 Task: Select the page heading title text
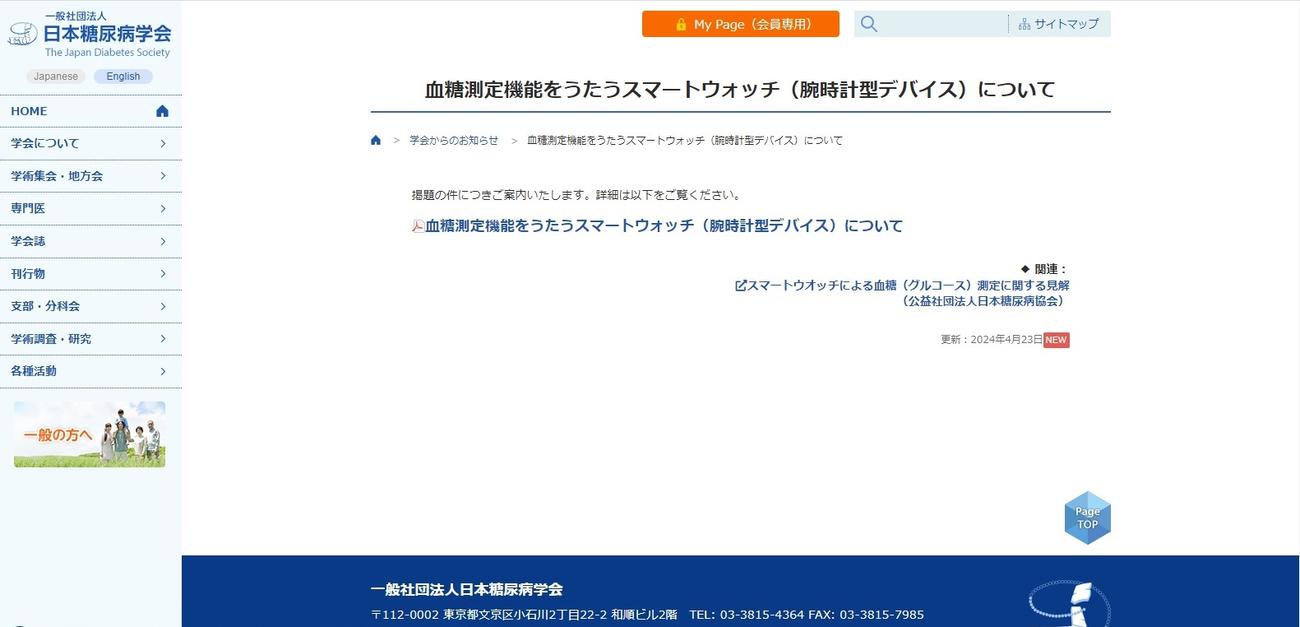pyautogui.click(x=740, y=89)
